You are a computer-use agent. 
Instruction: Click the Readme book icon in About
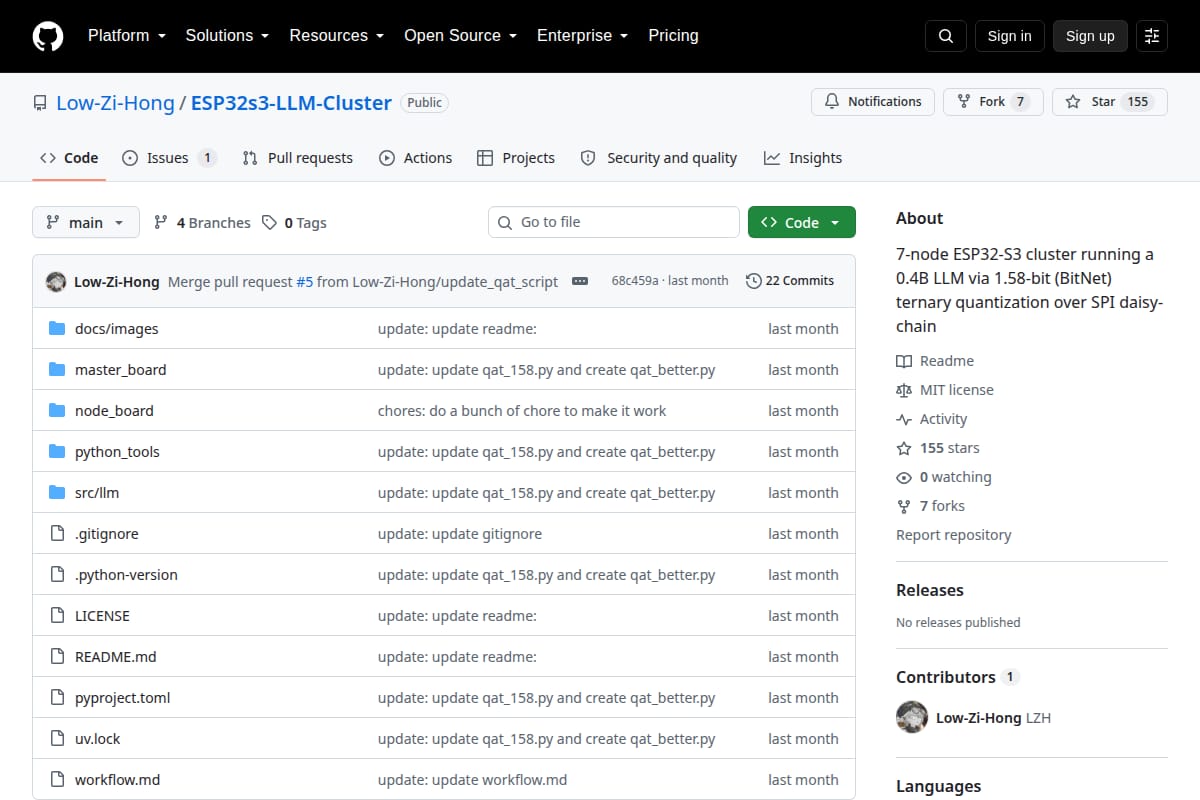pyautogui.click(x=904, y=361)
